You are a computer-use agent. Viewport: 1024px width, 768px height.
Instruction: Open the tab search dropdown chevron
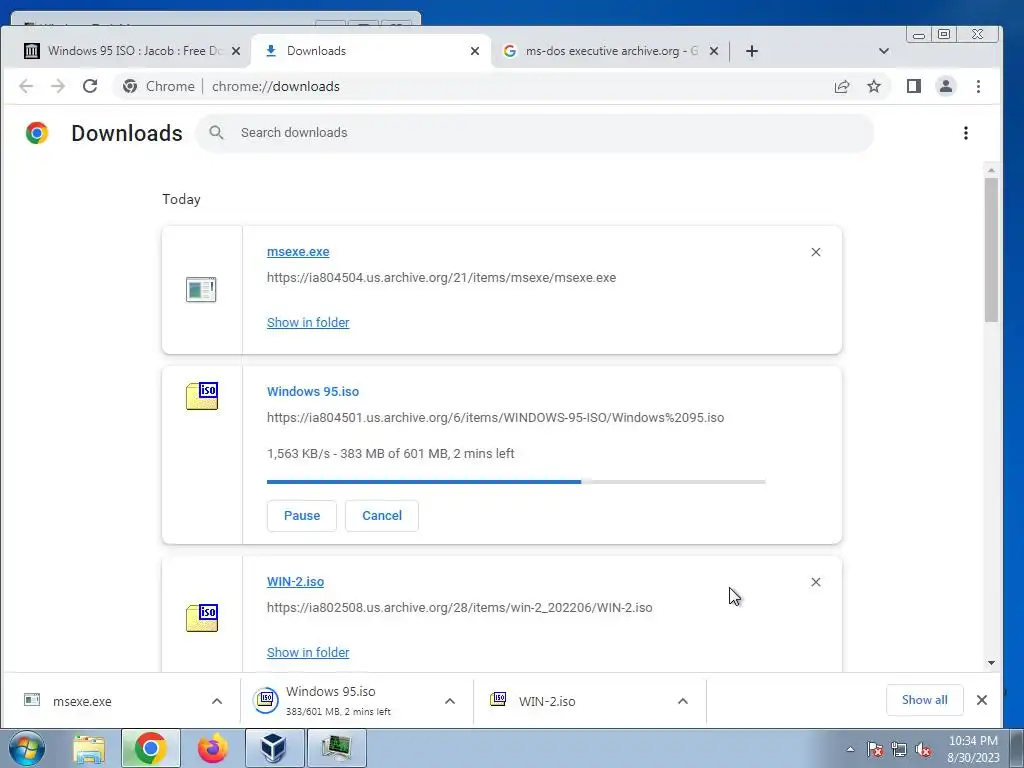[884, 51]
